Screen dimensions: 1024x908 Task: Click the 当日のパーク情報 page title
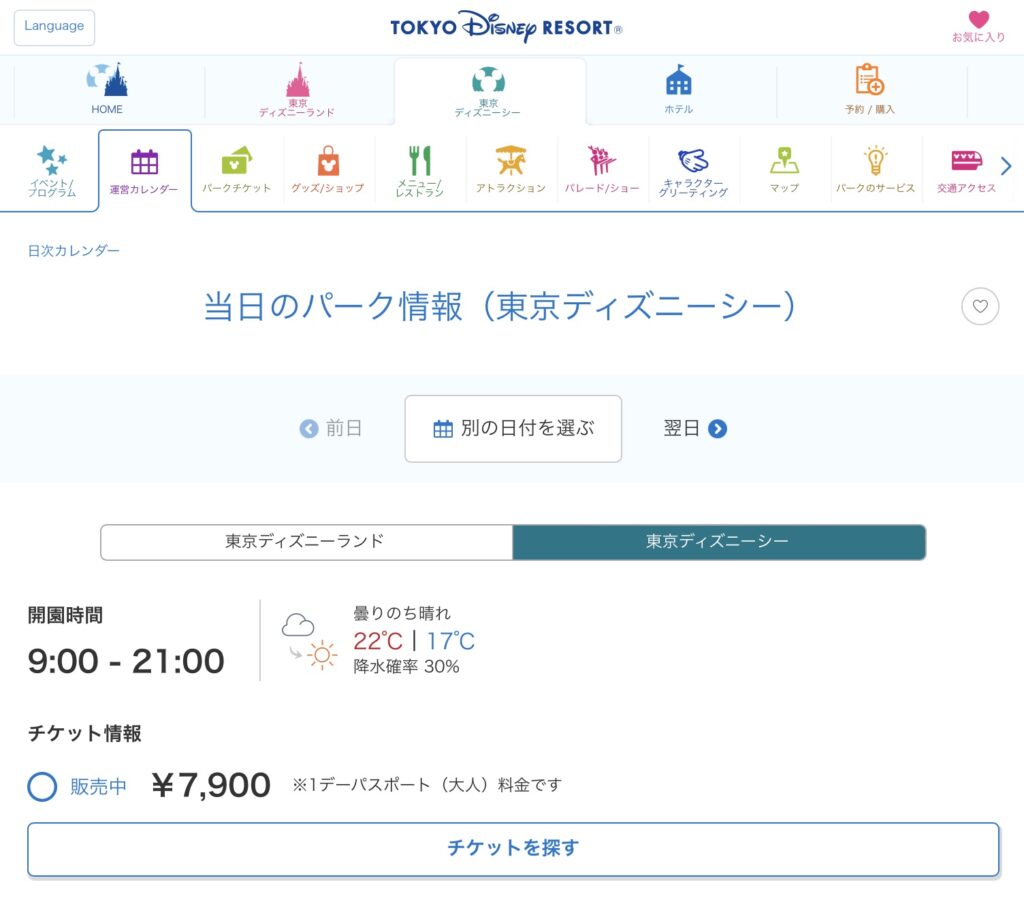[500, 306]
